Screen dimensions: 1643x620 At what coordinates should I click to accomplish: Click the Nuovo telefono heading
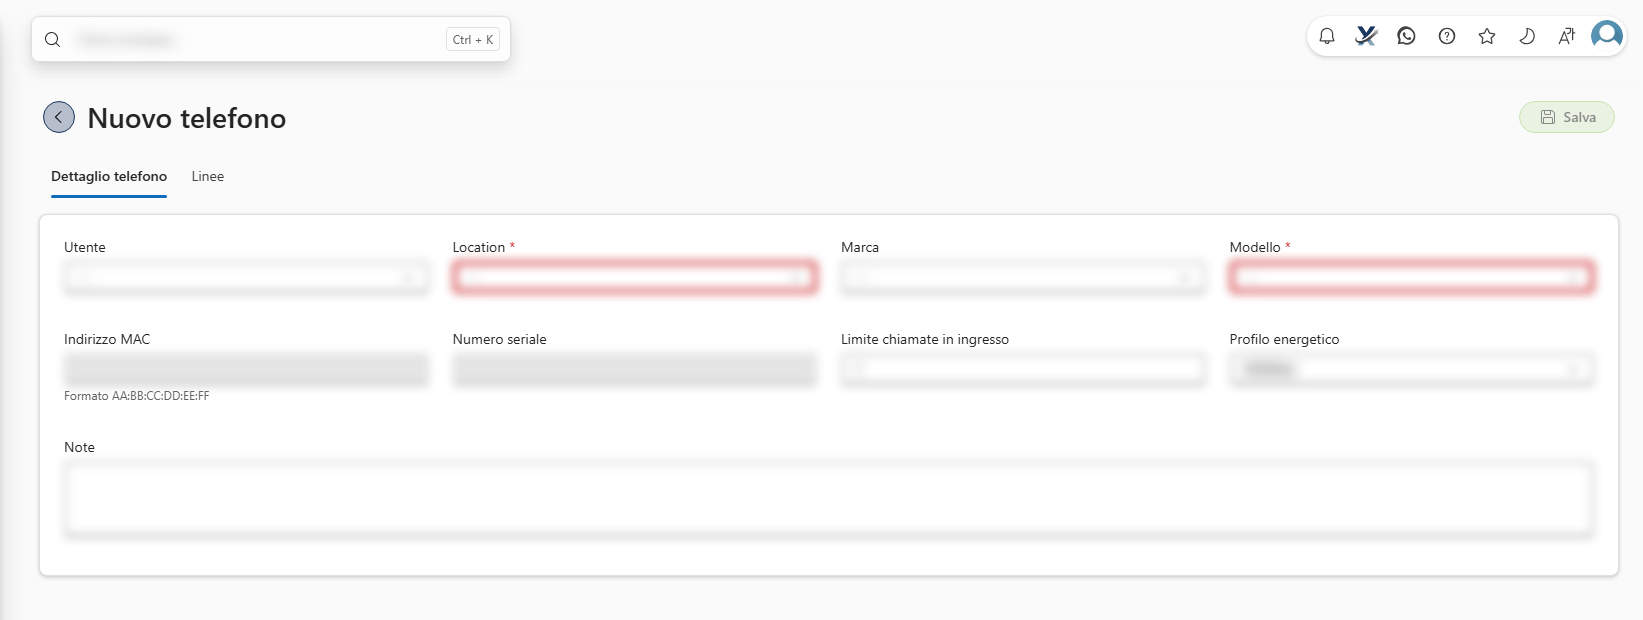pos(187,118)
